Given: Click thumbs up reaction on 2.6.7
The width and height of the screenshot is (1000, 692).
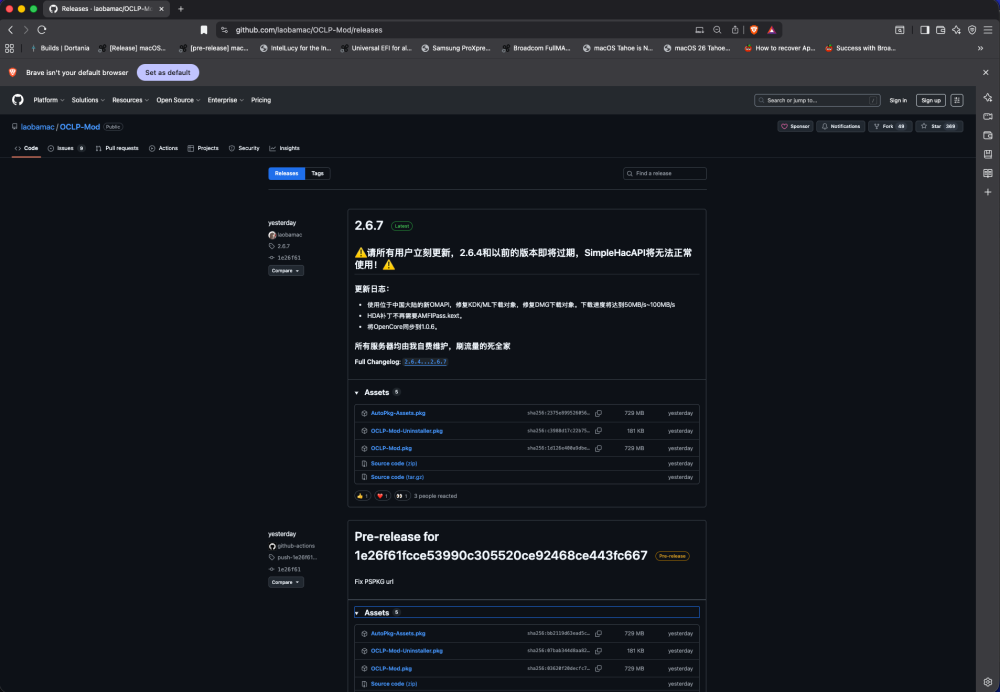Looking at the screenshot, I should (362, 496).
